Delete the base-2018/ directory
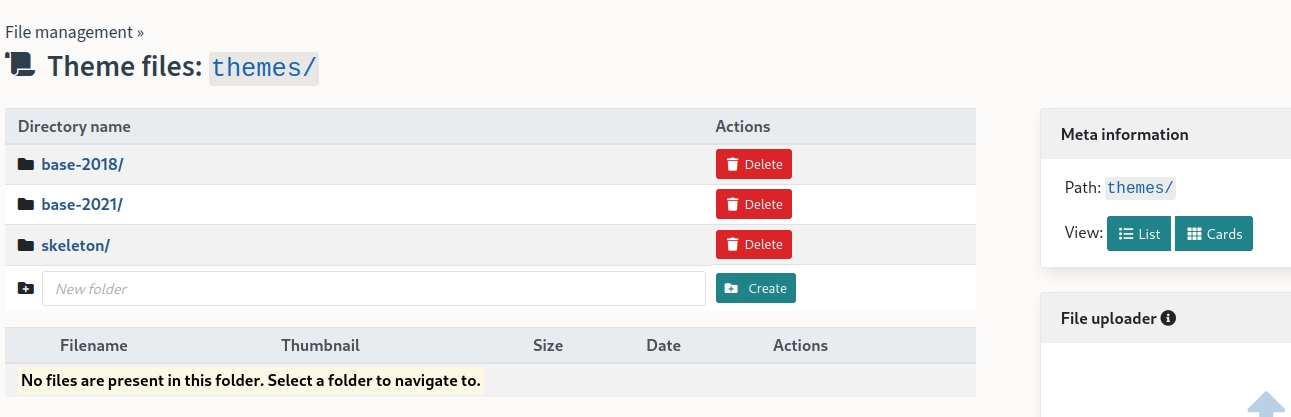This screenshot has width=1291, height=417. [753, 164]
